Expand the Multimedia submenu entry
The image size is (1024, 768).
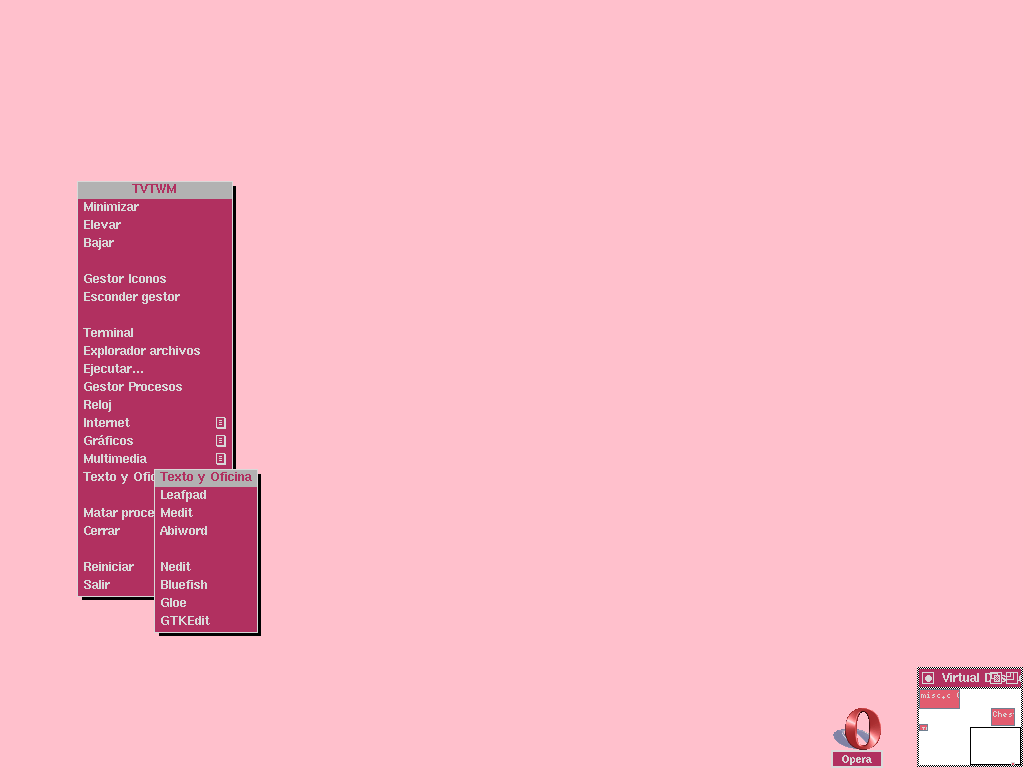point(115,459)
